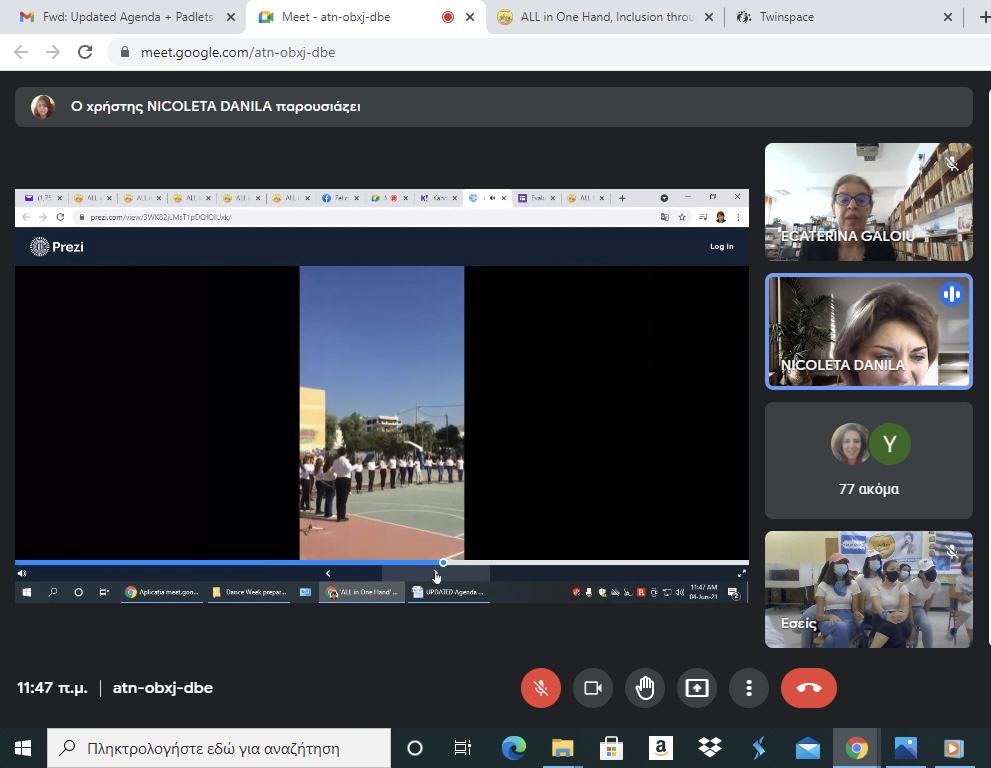The width and height of the screenshot is (991, 768).
Task: Leave the call with red hang-up button
Action: coord(809,688)
